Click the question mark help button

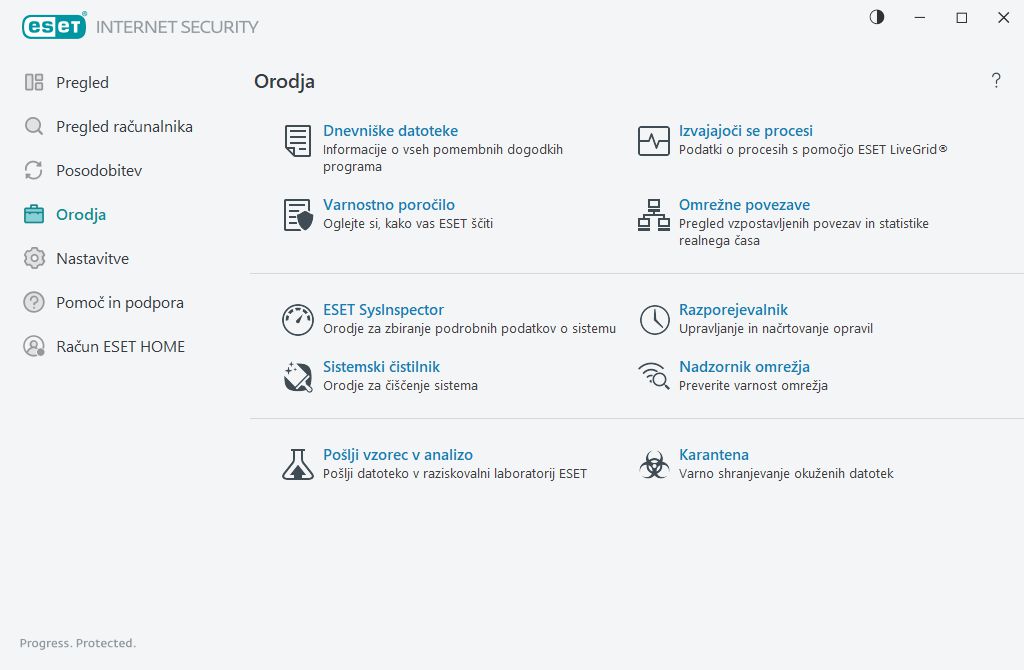pyautogui.click(x=996, y=81)
